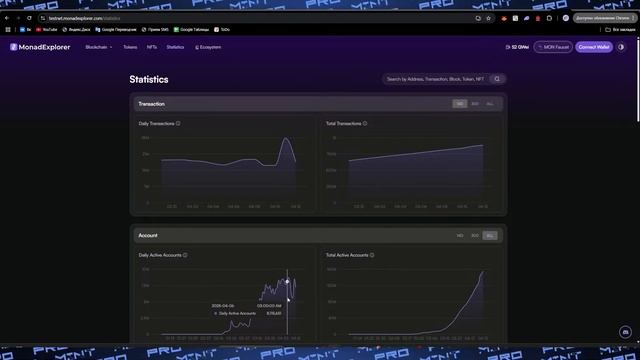Screen dimensions: 640x360
Task: Click the info icon next to Total Transactions
Action: tap(365, 123)
